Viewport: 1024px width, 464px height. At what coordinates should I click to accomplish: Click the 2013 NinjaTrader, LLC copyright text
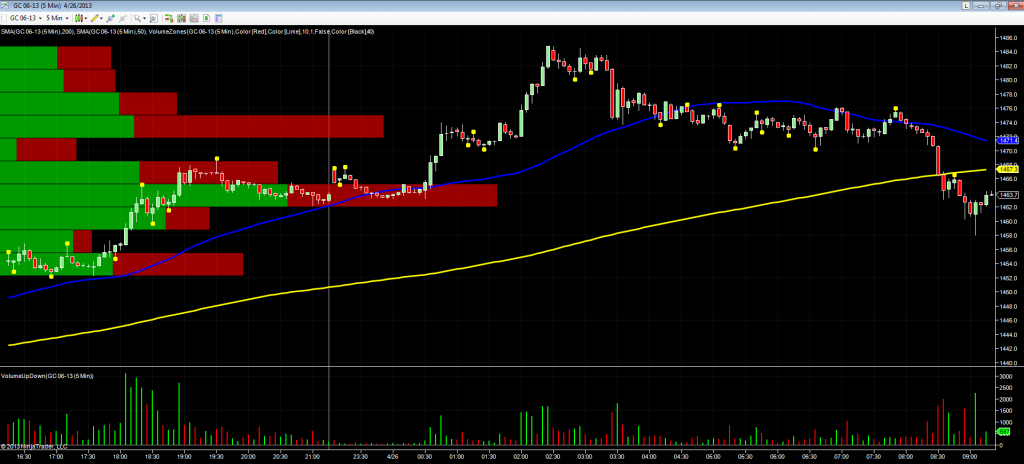pos(34,446)
